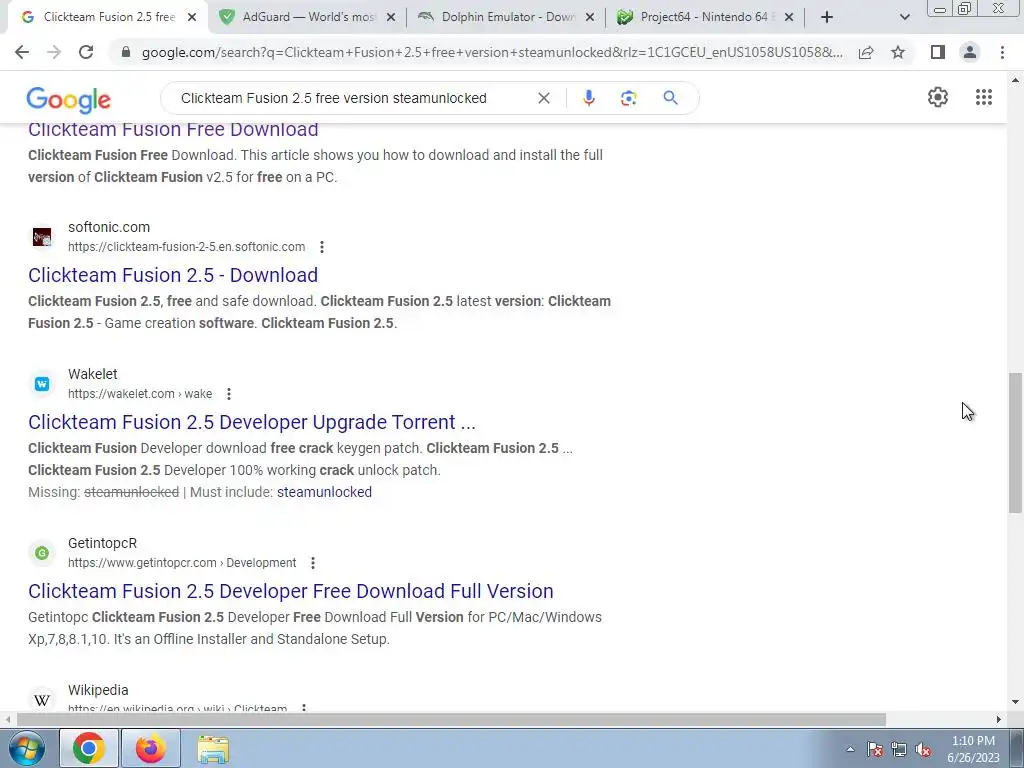Screen dimensions: 1024x768
Task: Open network status tray icon
Action: (x=899, y=749)
